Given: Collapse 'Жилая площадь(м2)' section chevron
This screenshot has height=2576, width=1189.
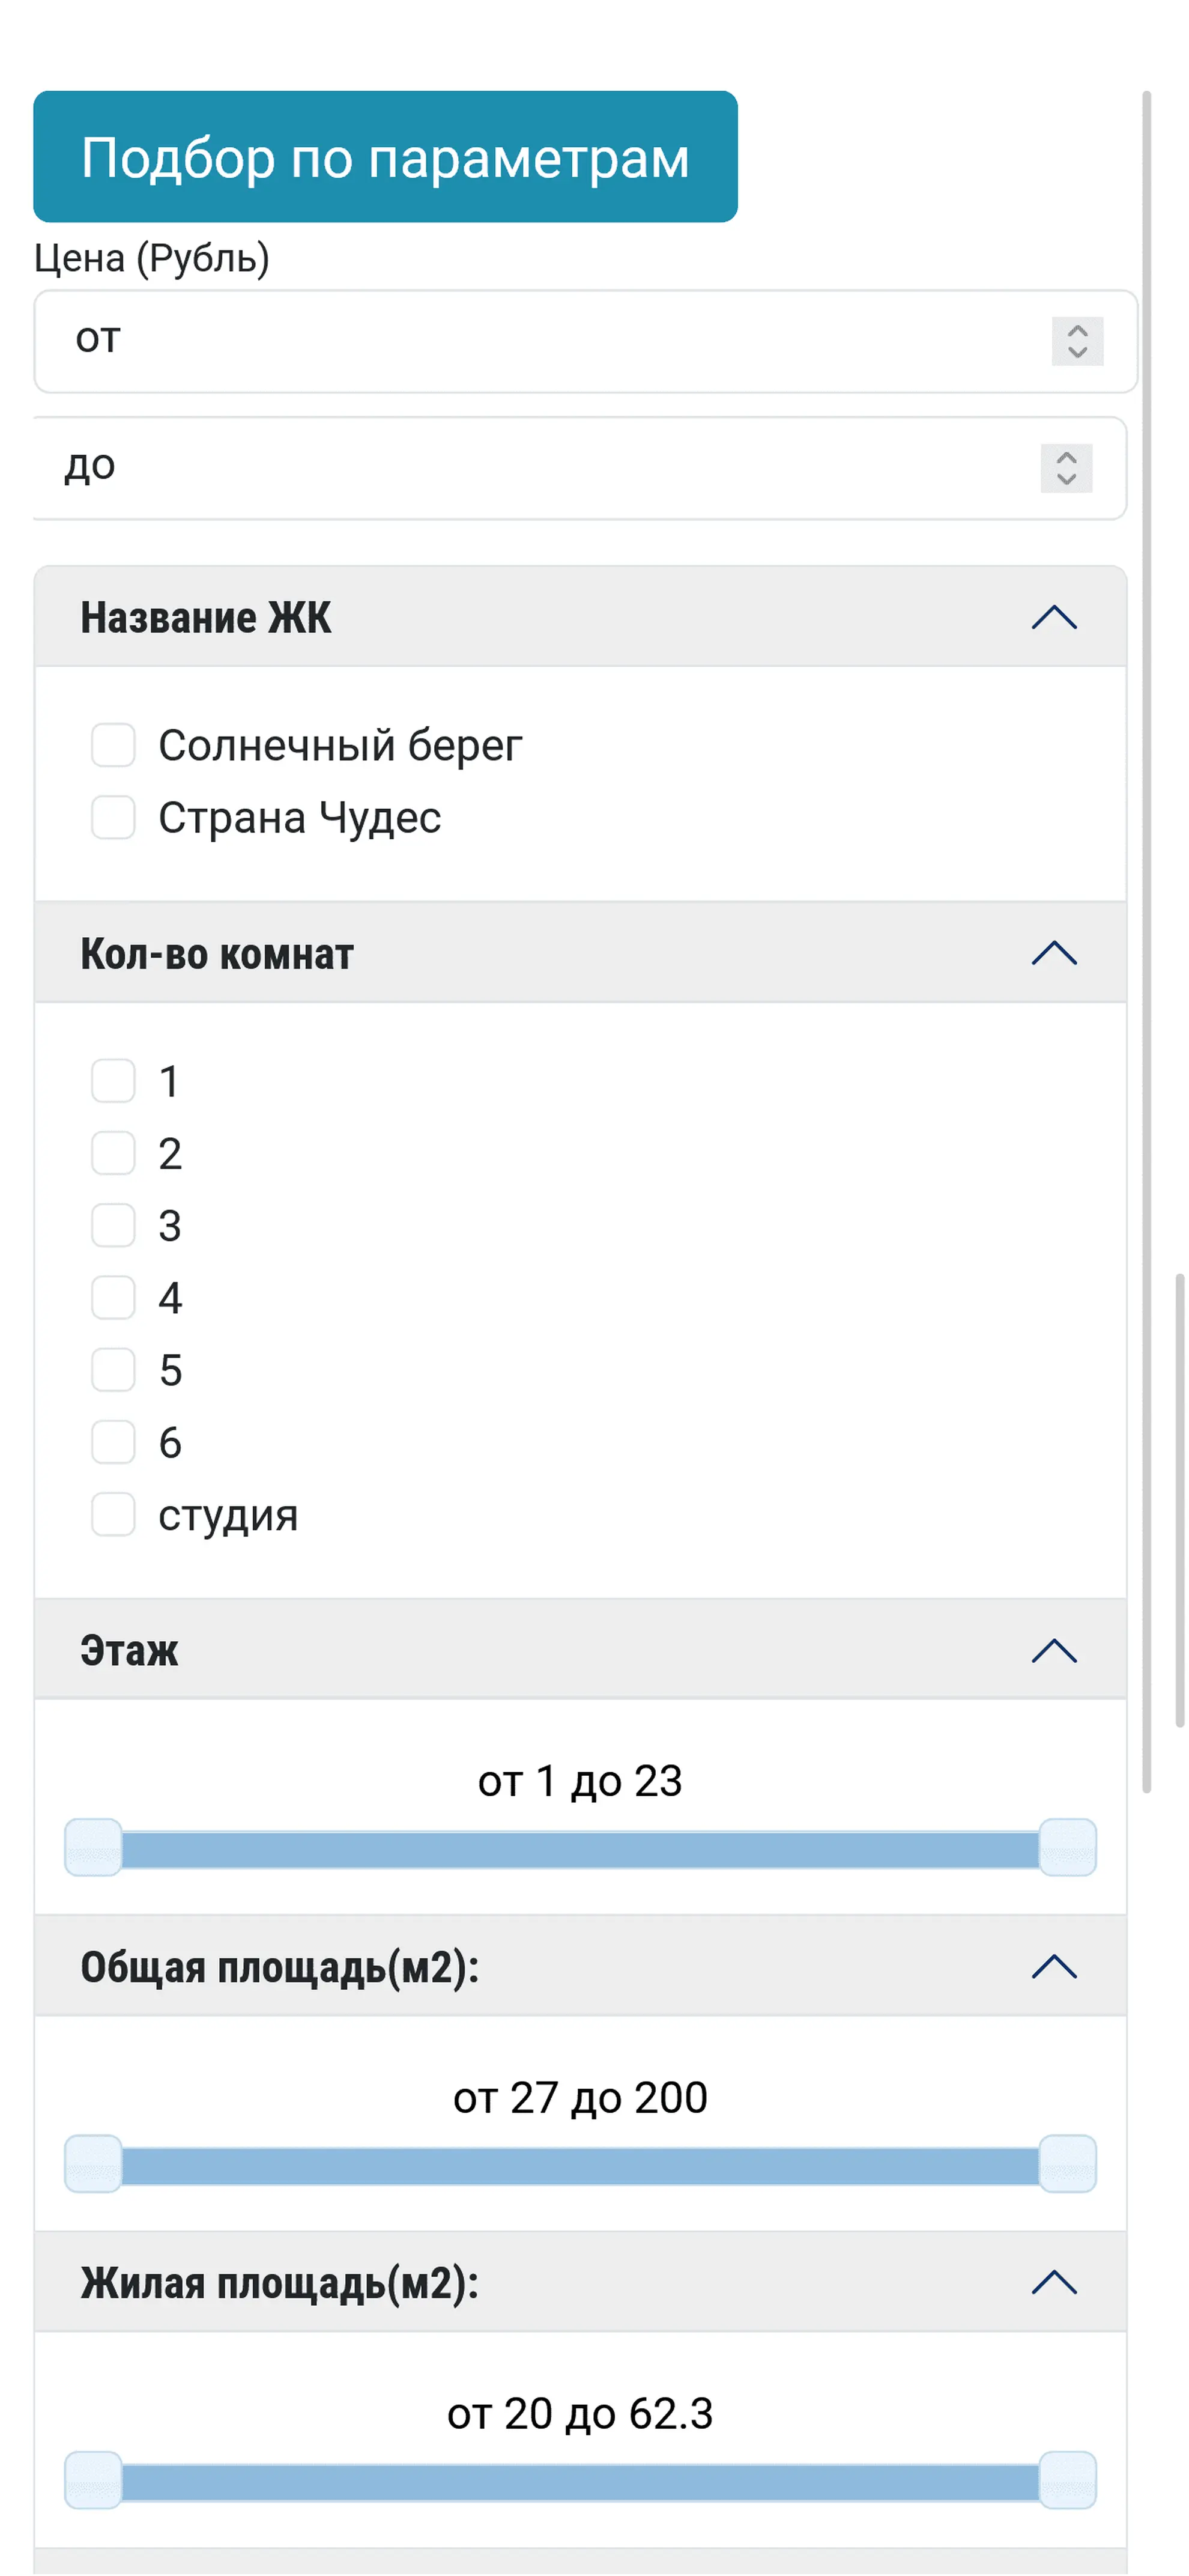Looking at the screenshot, I should tap(1054, 2282).
